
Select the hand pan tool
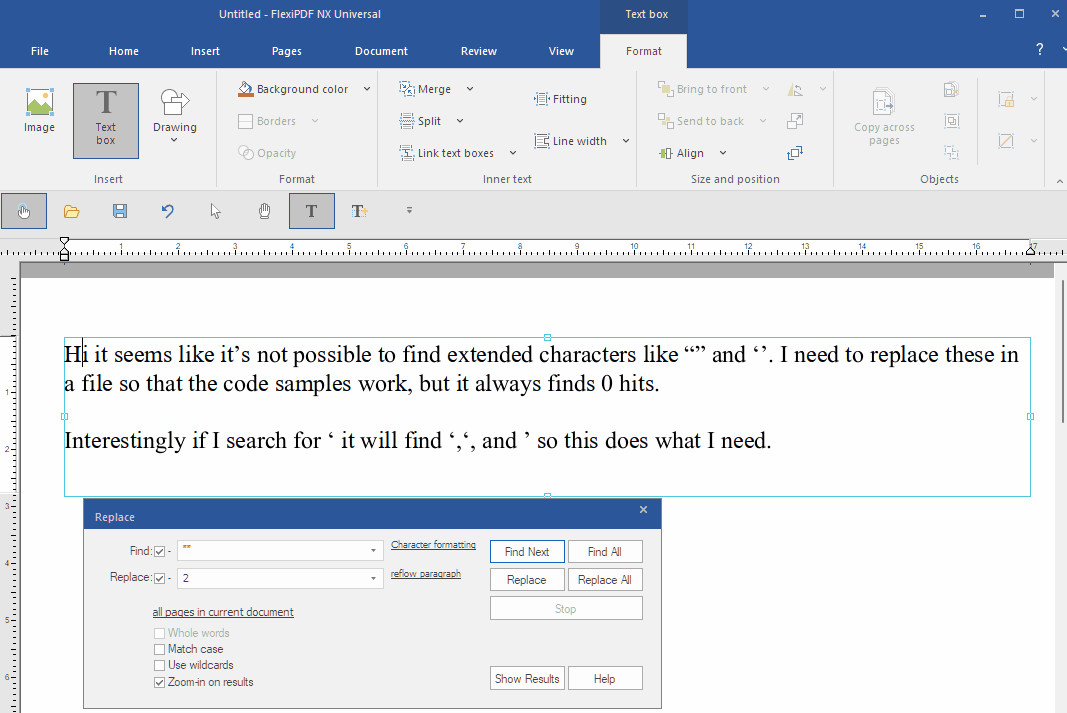[x=264, y=211]
